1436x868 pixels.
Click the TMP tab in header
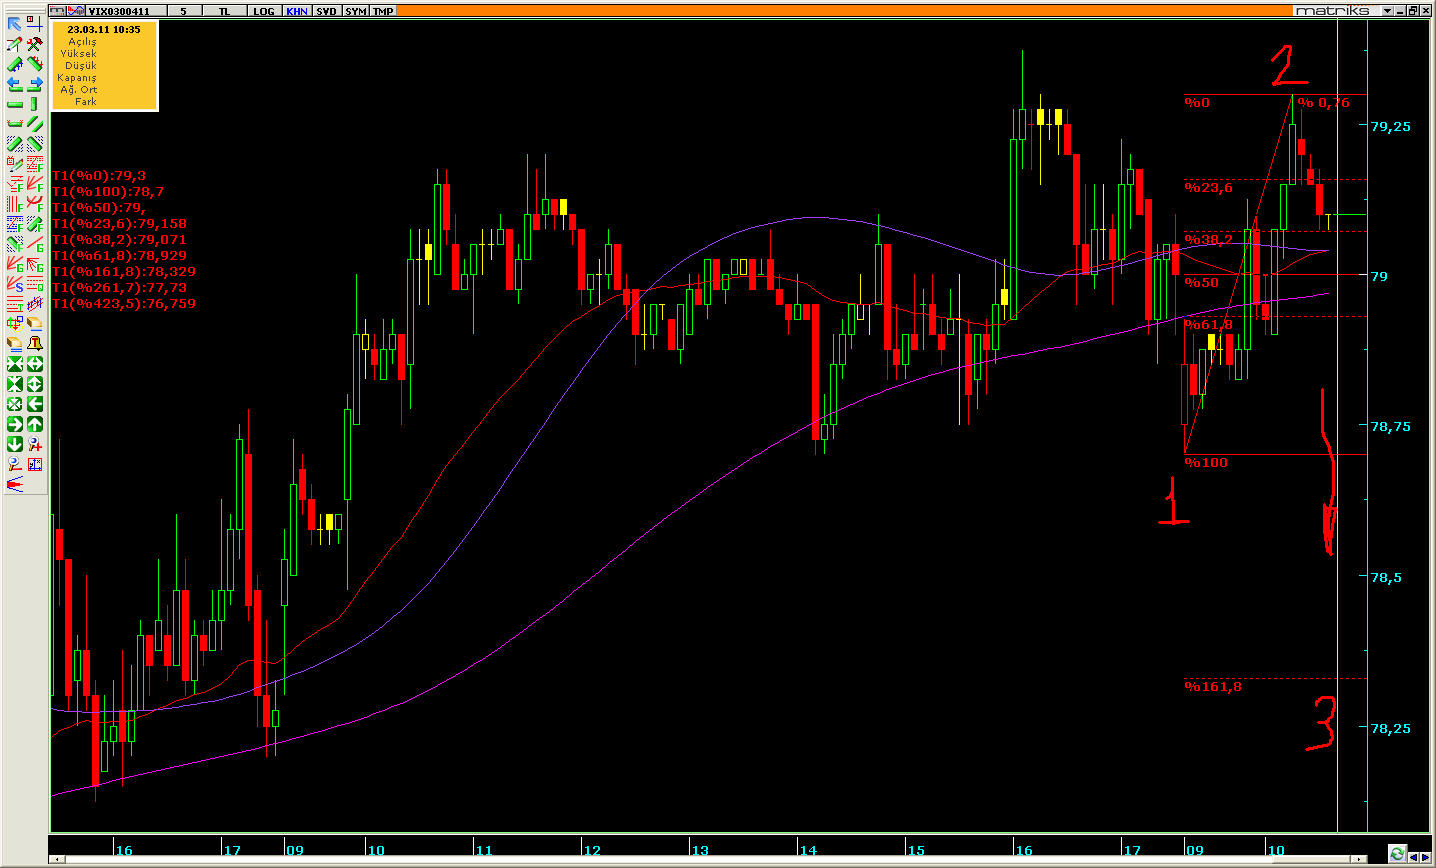coord(383,10)
